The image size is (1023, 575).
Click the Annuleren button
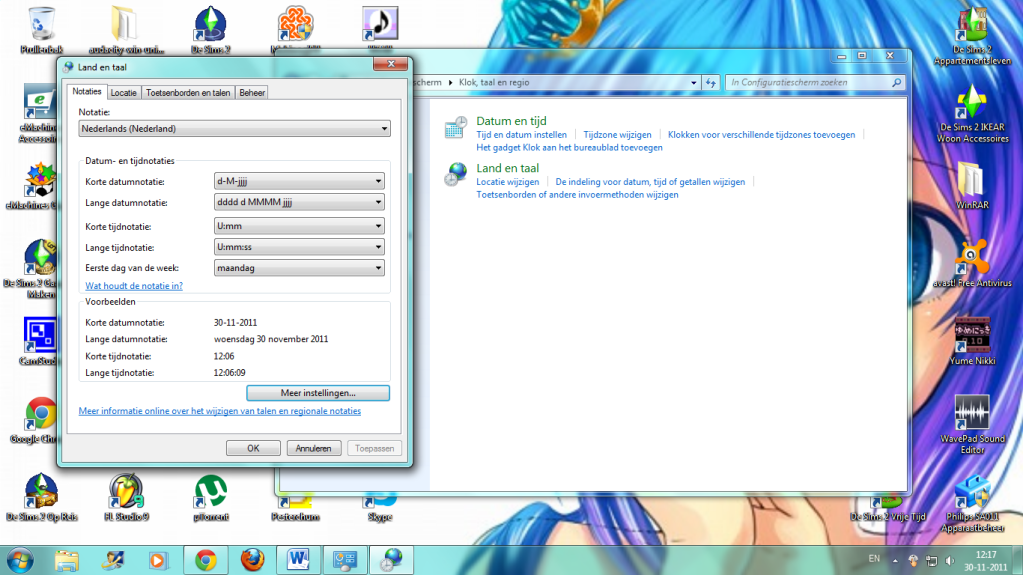point(314,448)
